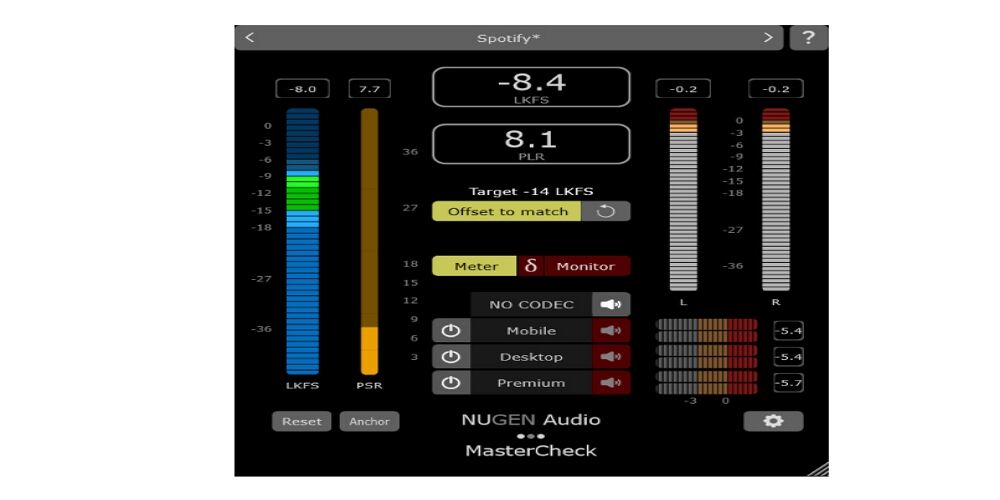Click the resize grip at window corner
1000x500 pixels.
pyautogui.click(x=818, y=468)
